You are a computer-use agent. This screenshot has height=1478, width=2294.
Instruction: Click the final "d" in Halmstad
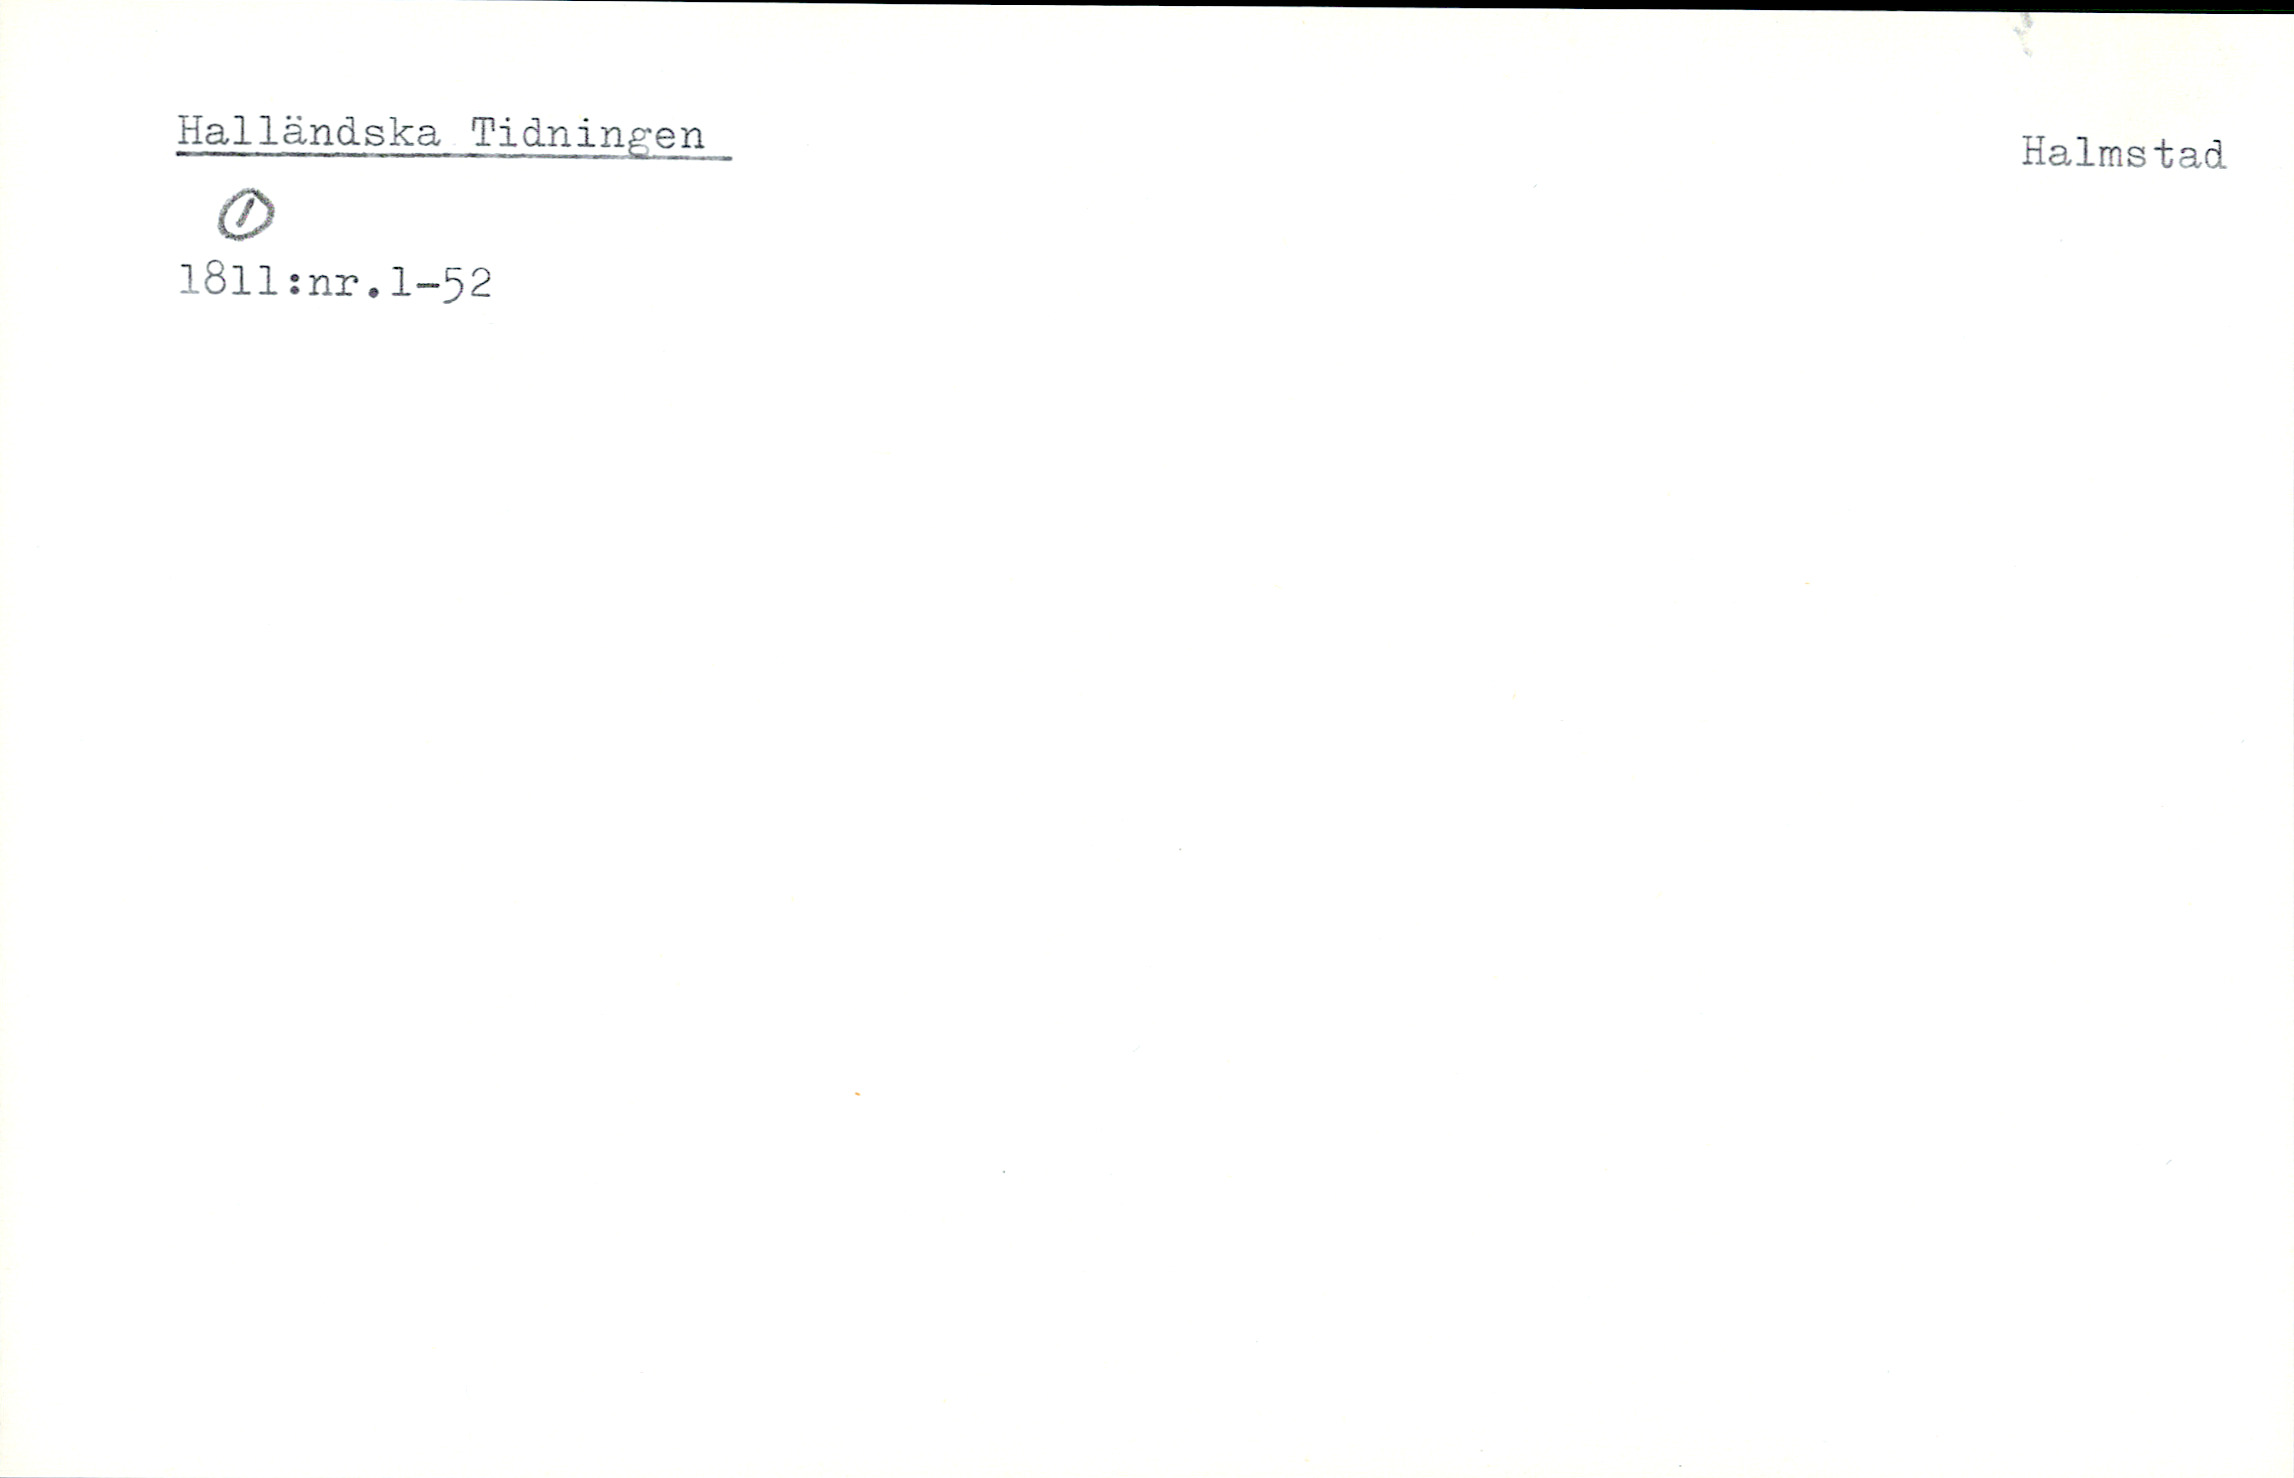pos(2212,155)
